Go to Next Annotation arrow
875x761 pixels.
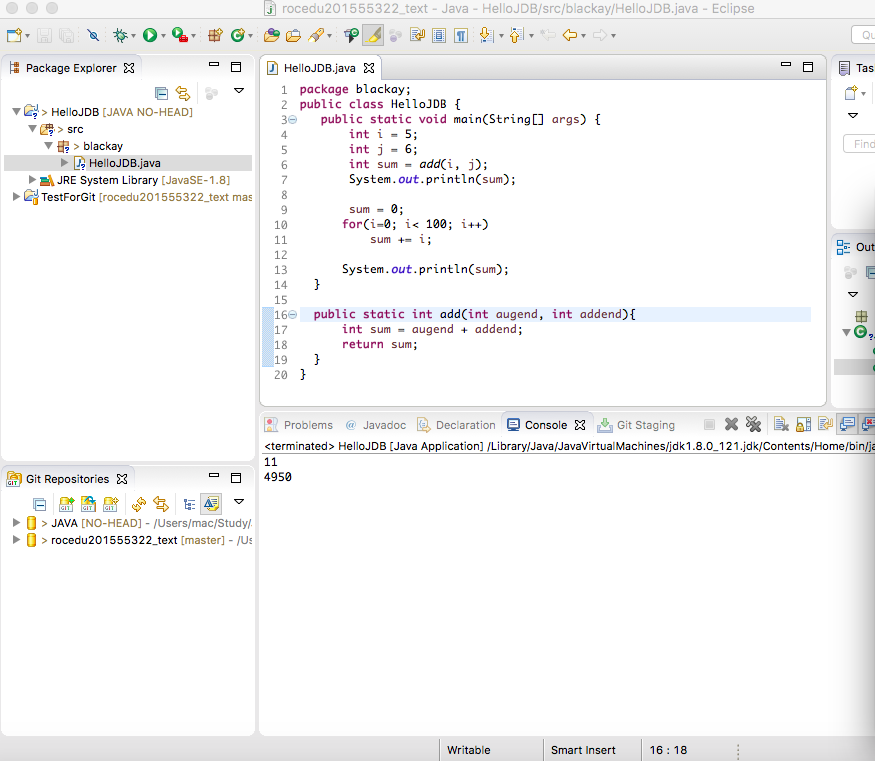[x=486, y=35]
